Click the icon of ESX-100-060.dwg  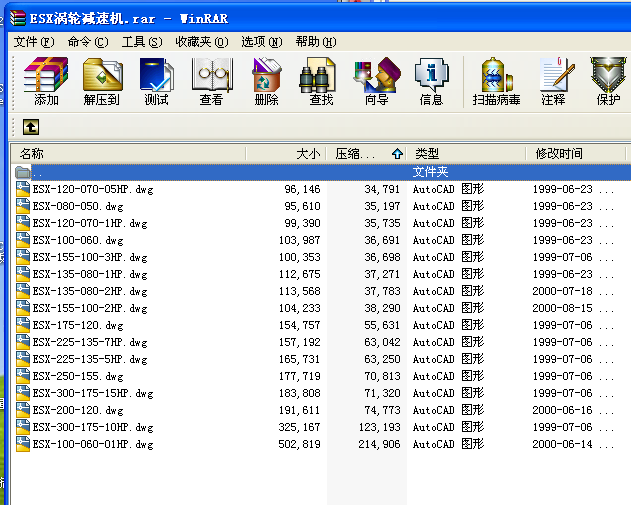pyautogui.click(x=23, y=240)
